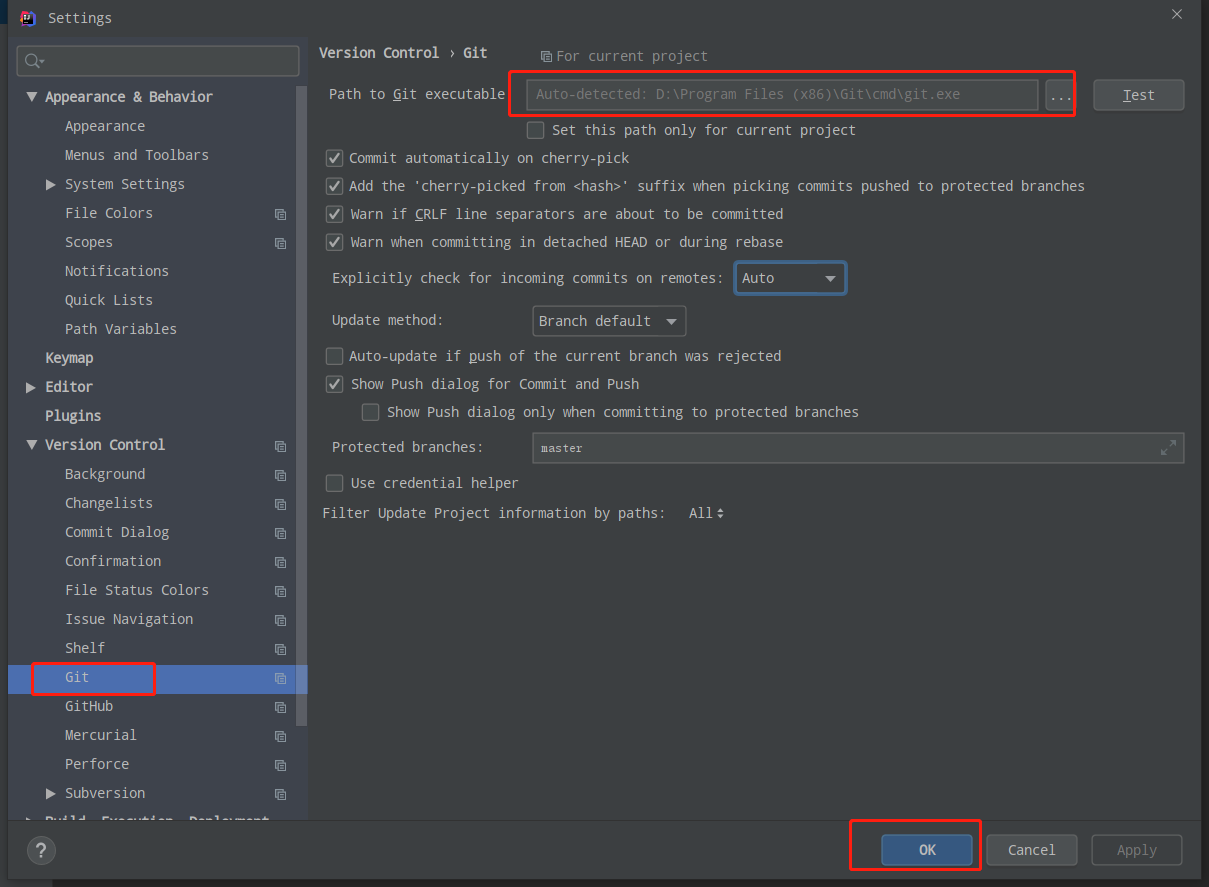The width and height of the screenshot is (1209, 887).
Task: Click the 'Version Control' breadcrumb heading
Action: pos(379,53)
